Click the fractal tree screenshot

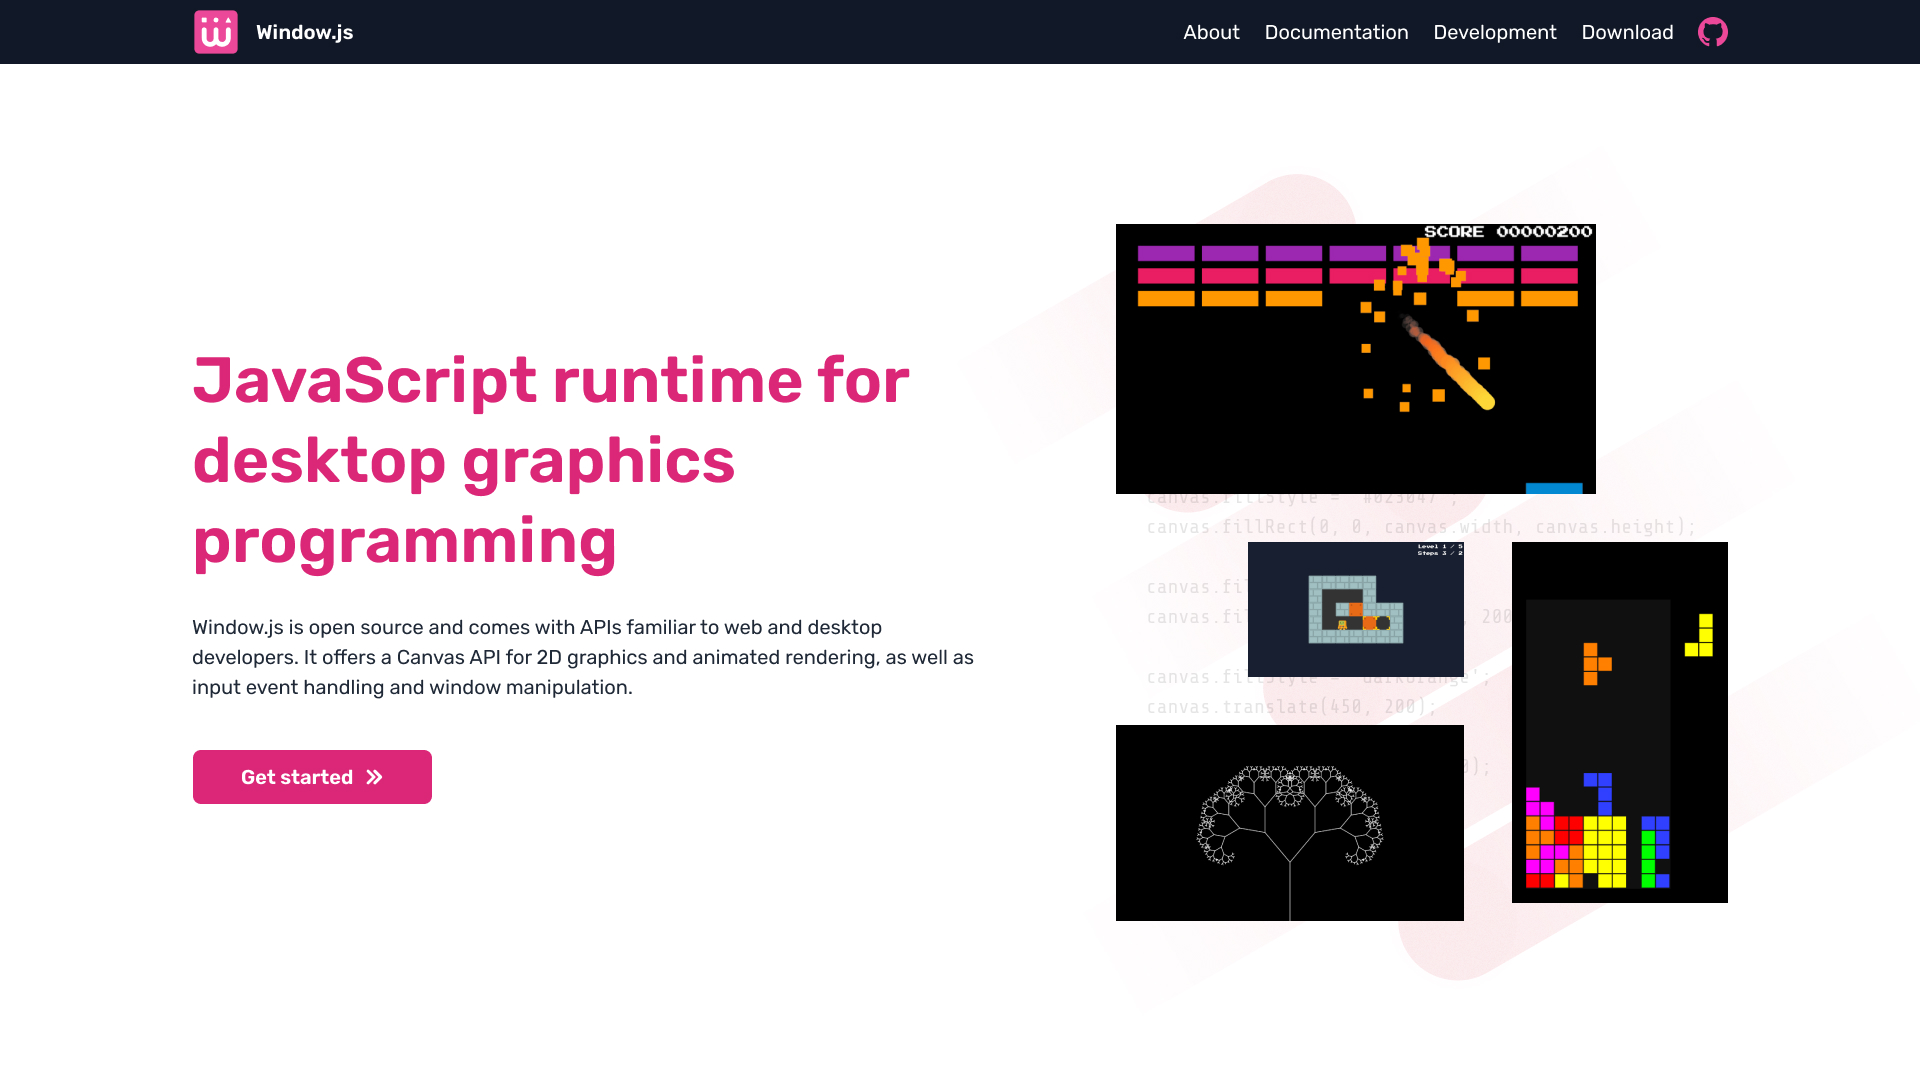1289,822
